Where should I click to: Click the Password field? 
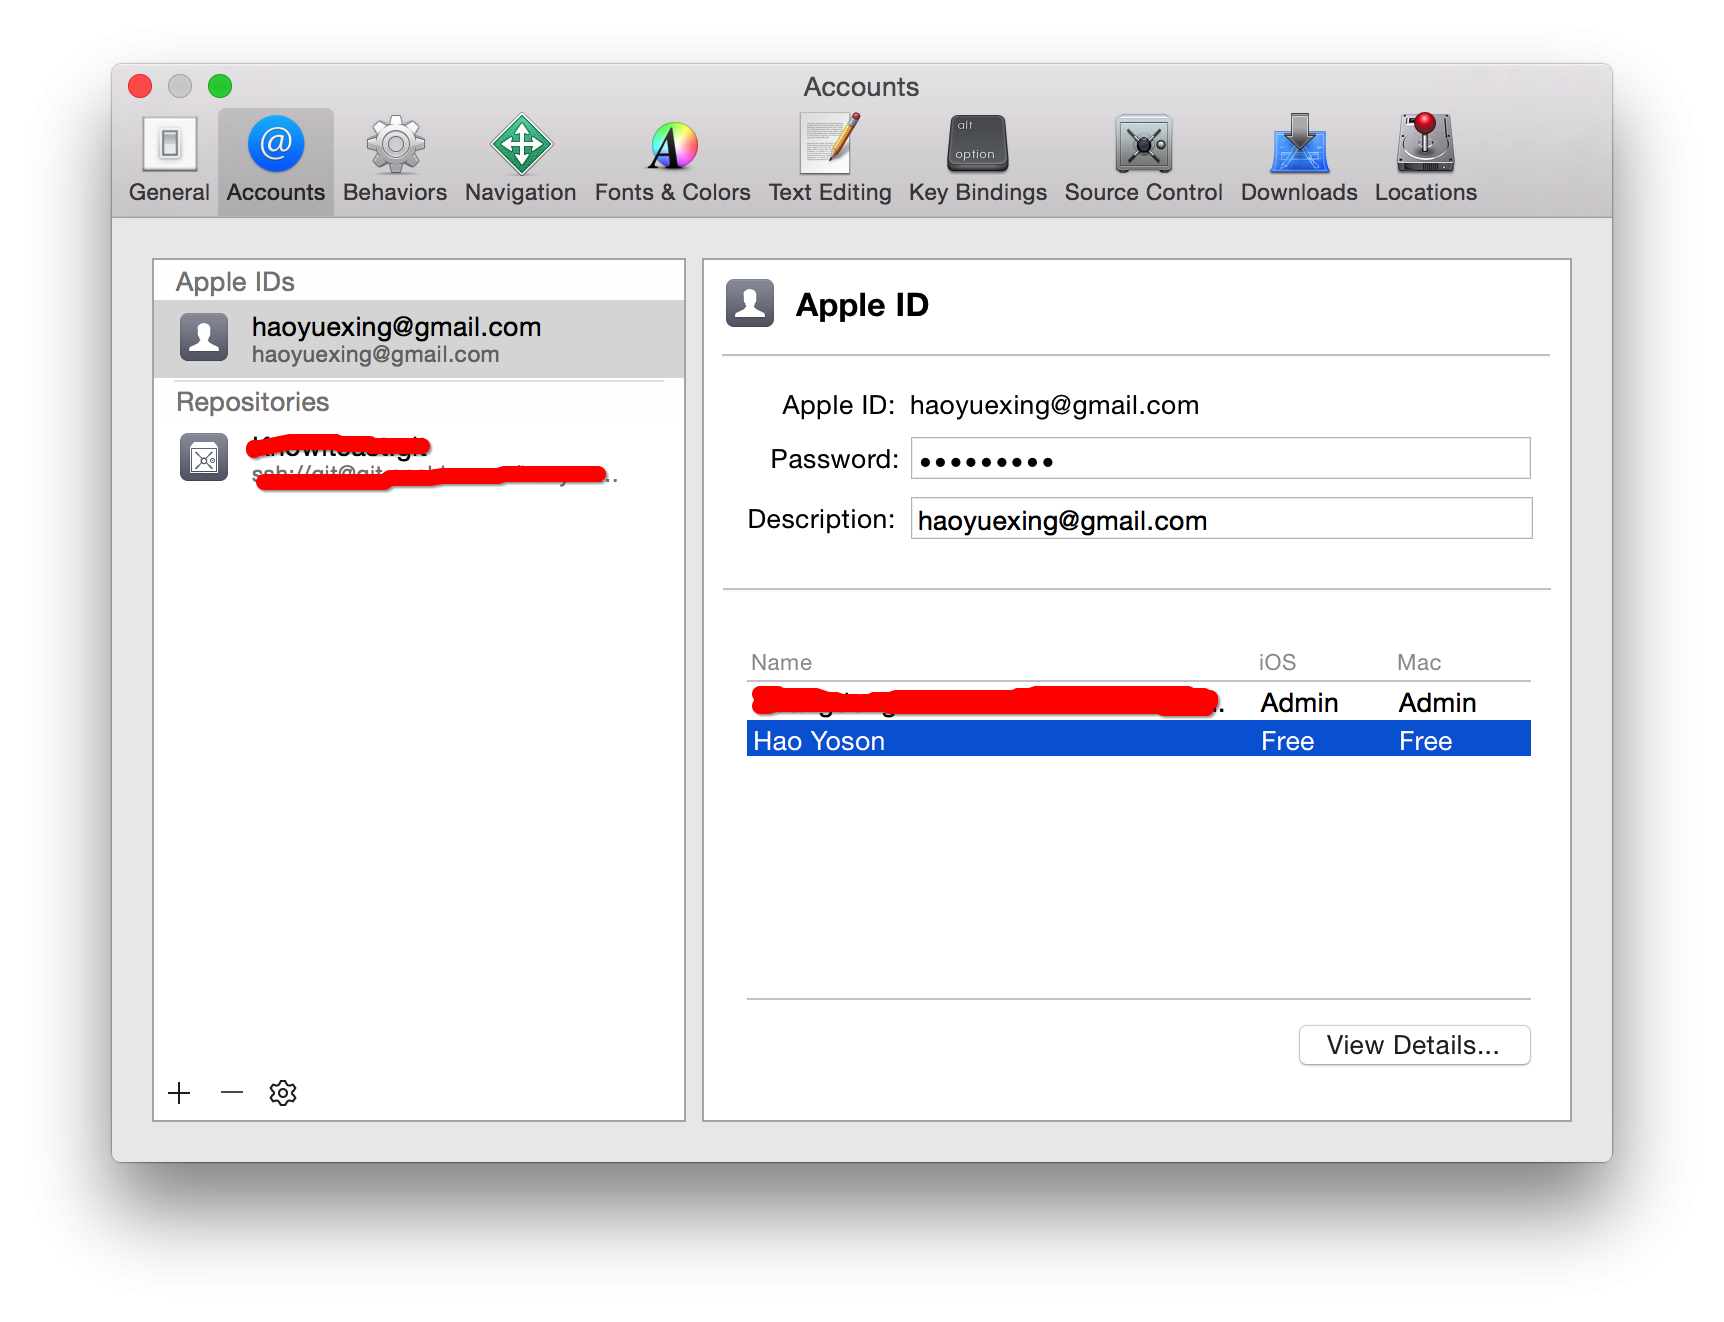pos(1220,459)
